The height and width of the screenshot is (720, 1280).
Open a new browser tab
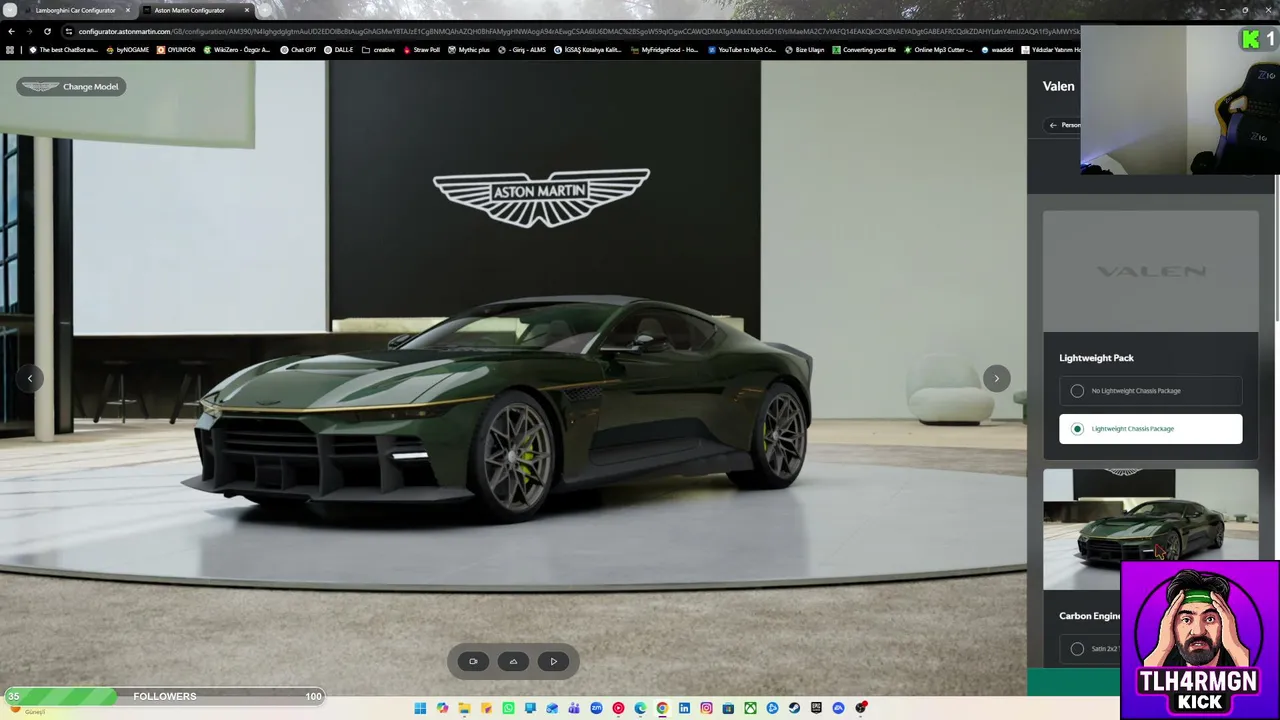(x=264, y=10)
